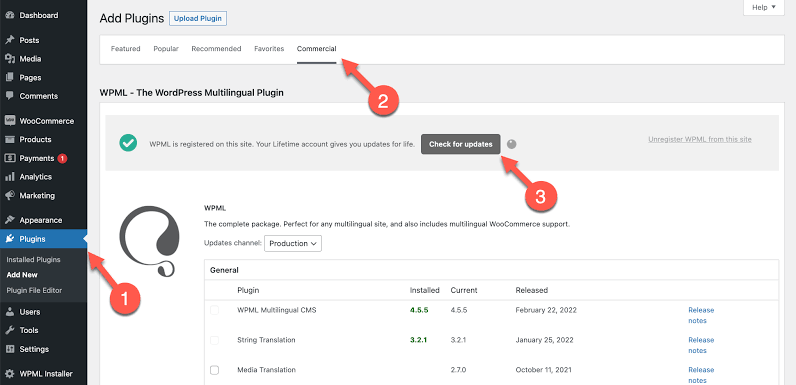
Task: Switch to the Popular tab
Action: tap(166, 49)
